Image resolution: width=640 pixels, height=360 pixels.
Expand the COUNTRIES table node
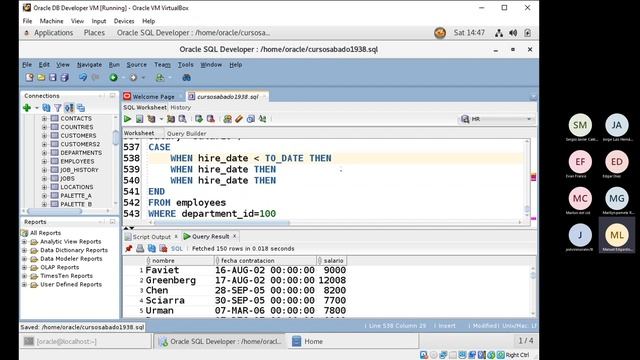[44, 127]
